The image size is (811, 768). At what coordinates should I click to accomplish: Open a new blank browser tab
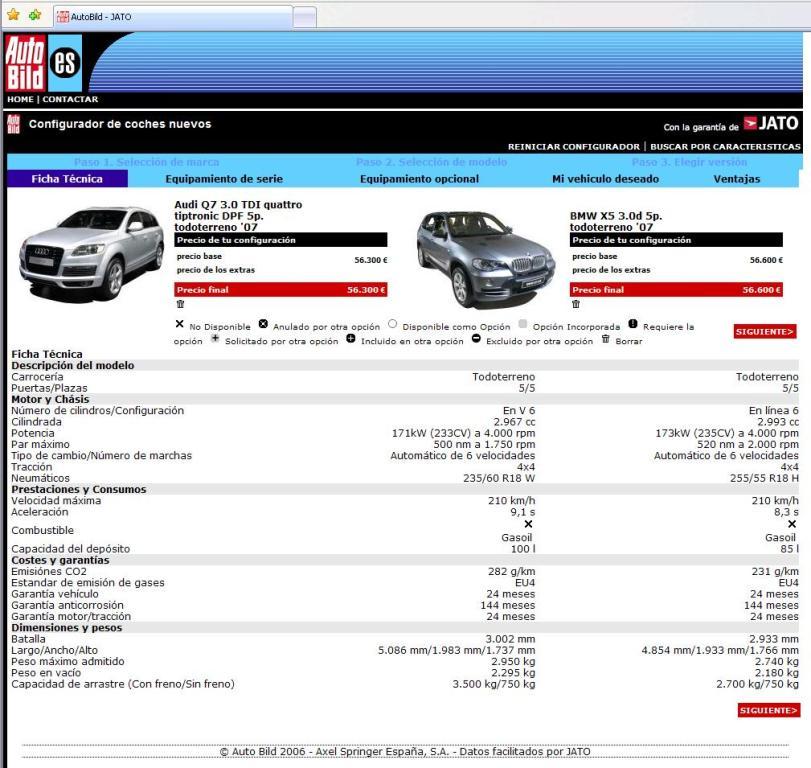click(x=305, y=17)
